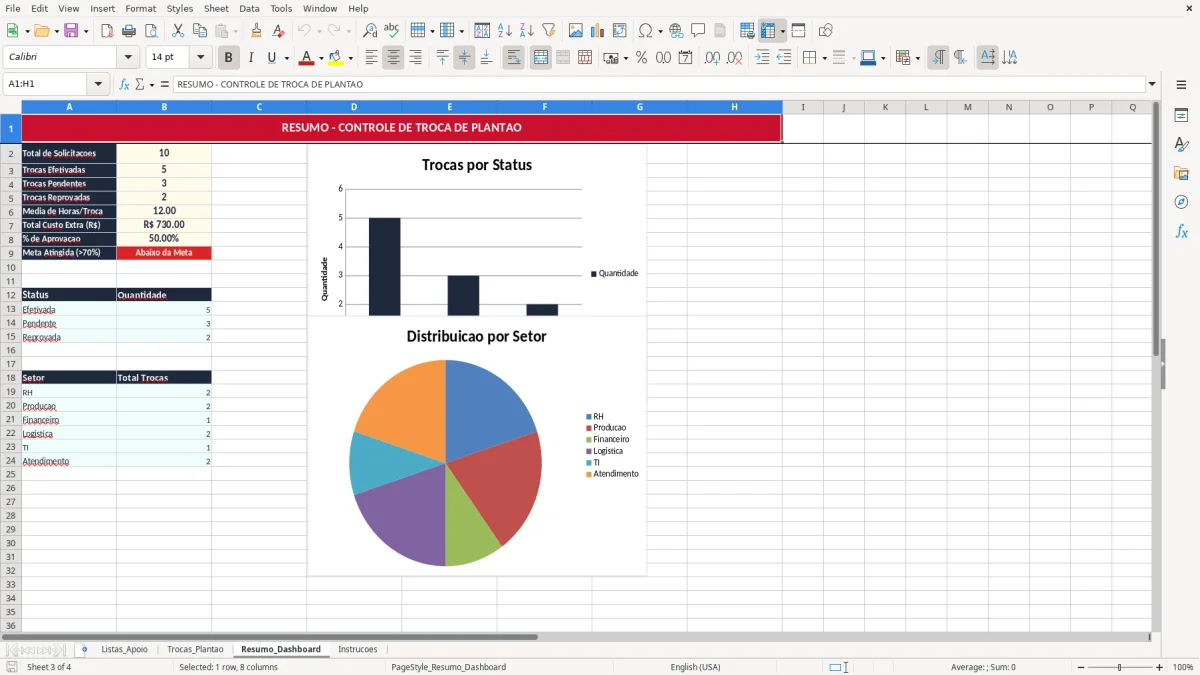Open the sidebar Gallery panel
The width and height of the screenshot is (1200, 675).
(1181, 173)
